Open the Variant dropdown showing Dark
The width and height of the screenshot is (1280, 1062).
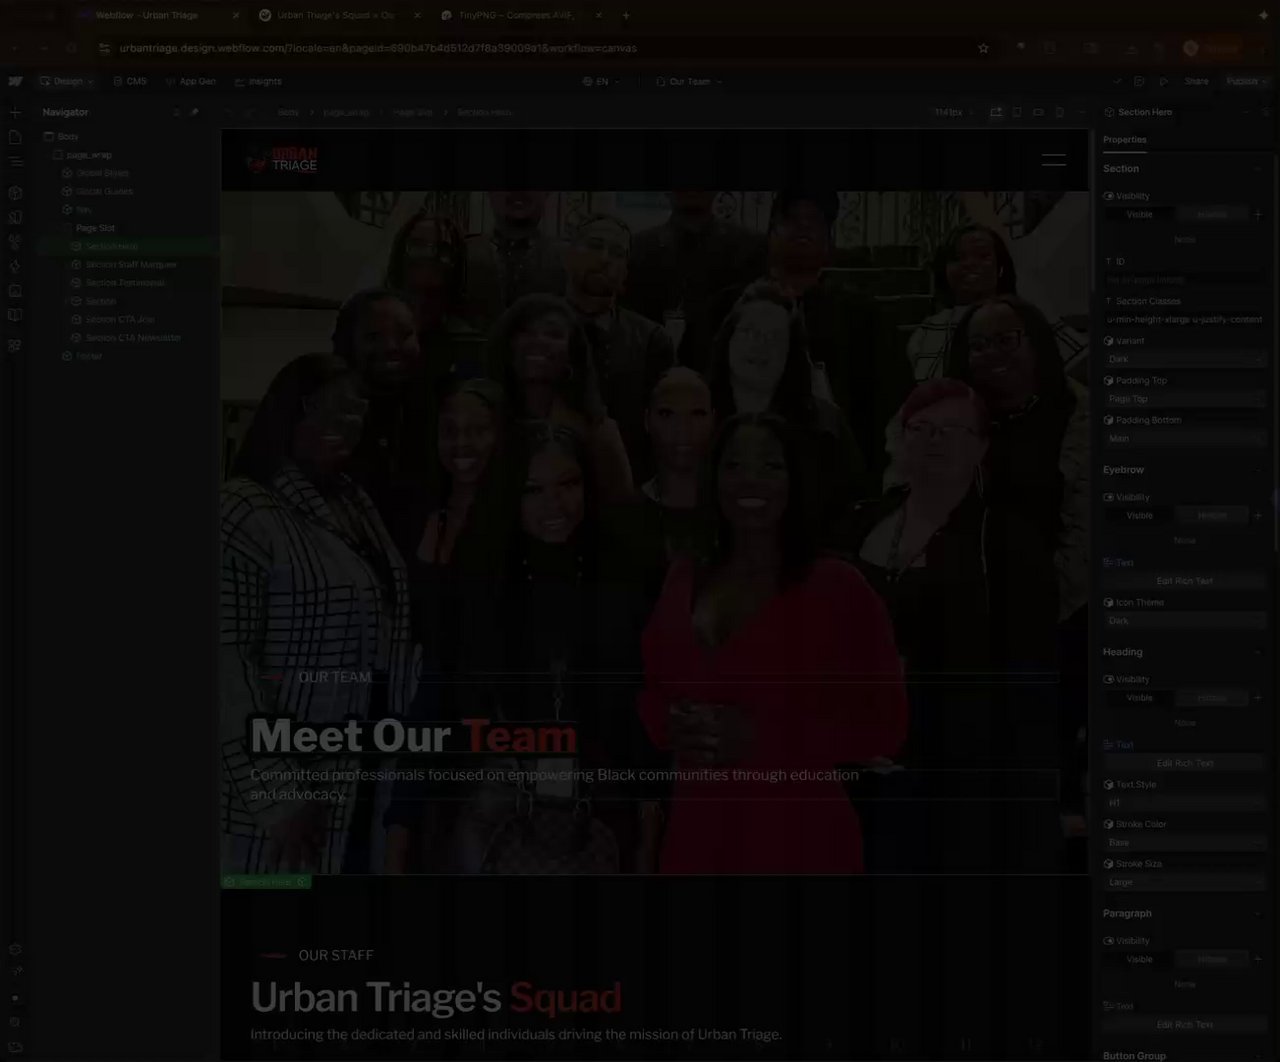point(1185,359)
